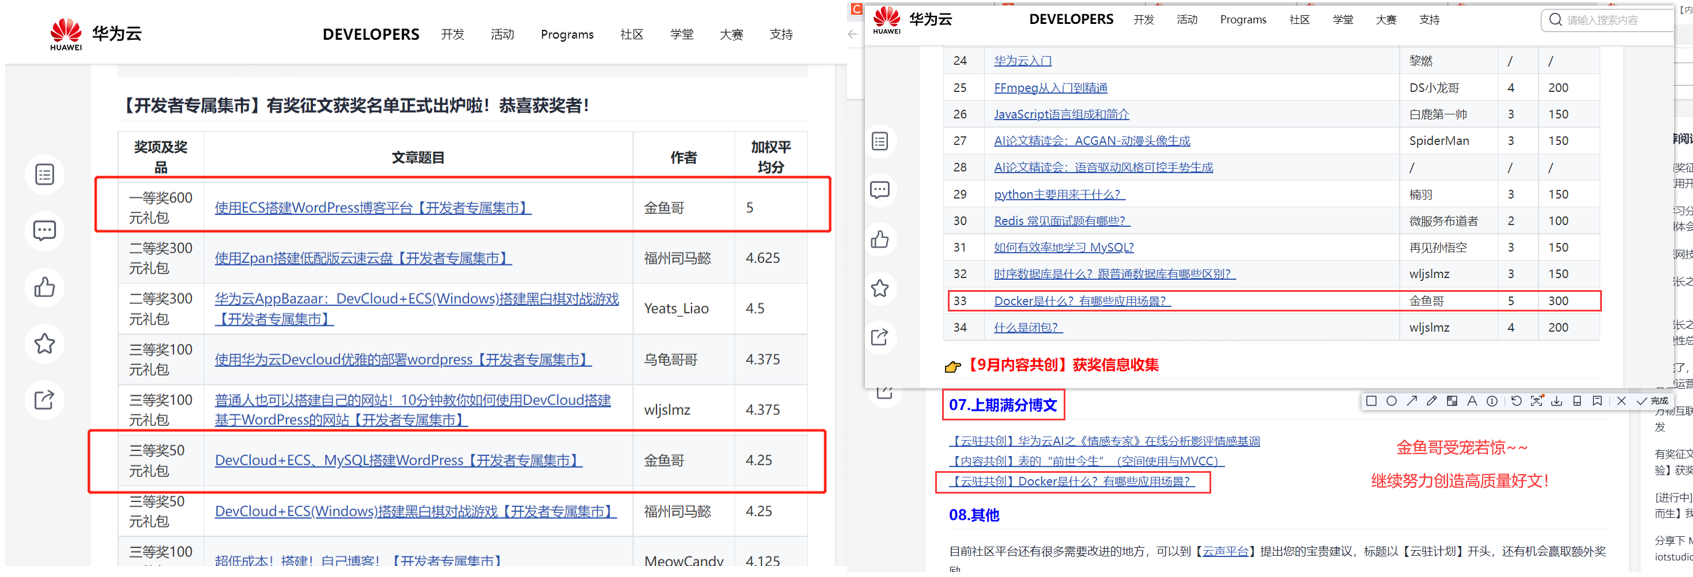Undo the last annotation in screenshot toolbar
The width and height of the screenshot is (1693, 577).
1516,401
